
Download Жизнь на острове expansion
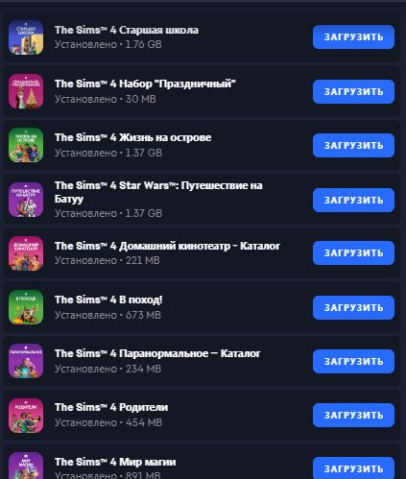point(354,145)
